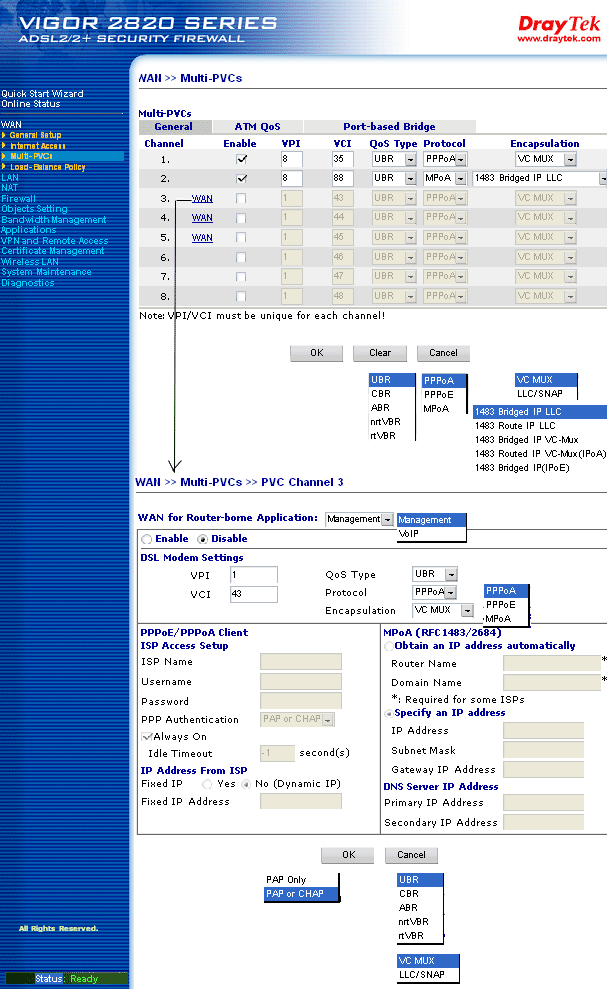
Task: Uncheck channel 2 Enable checkbox
Action: (x=241, y=178)
